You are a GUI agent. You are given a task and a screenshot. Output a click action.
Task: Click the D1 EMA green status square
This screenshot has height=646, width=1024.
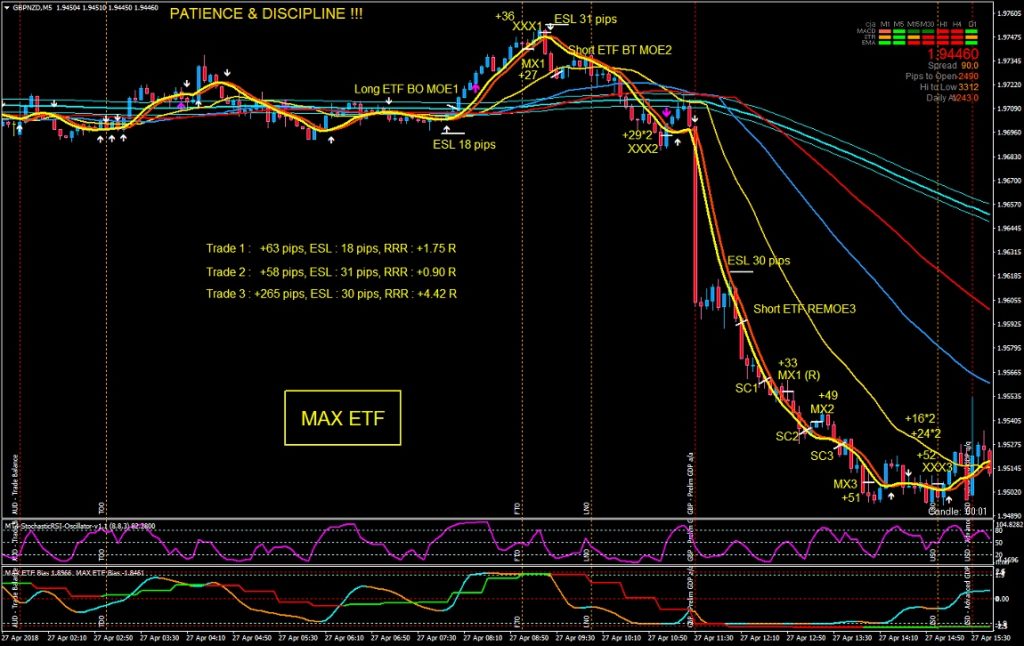971,43
